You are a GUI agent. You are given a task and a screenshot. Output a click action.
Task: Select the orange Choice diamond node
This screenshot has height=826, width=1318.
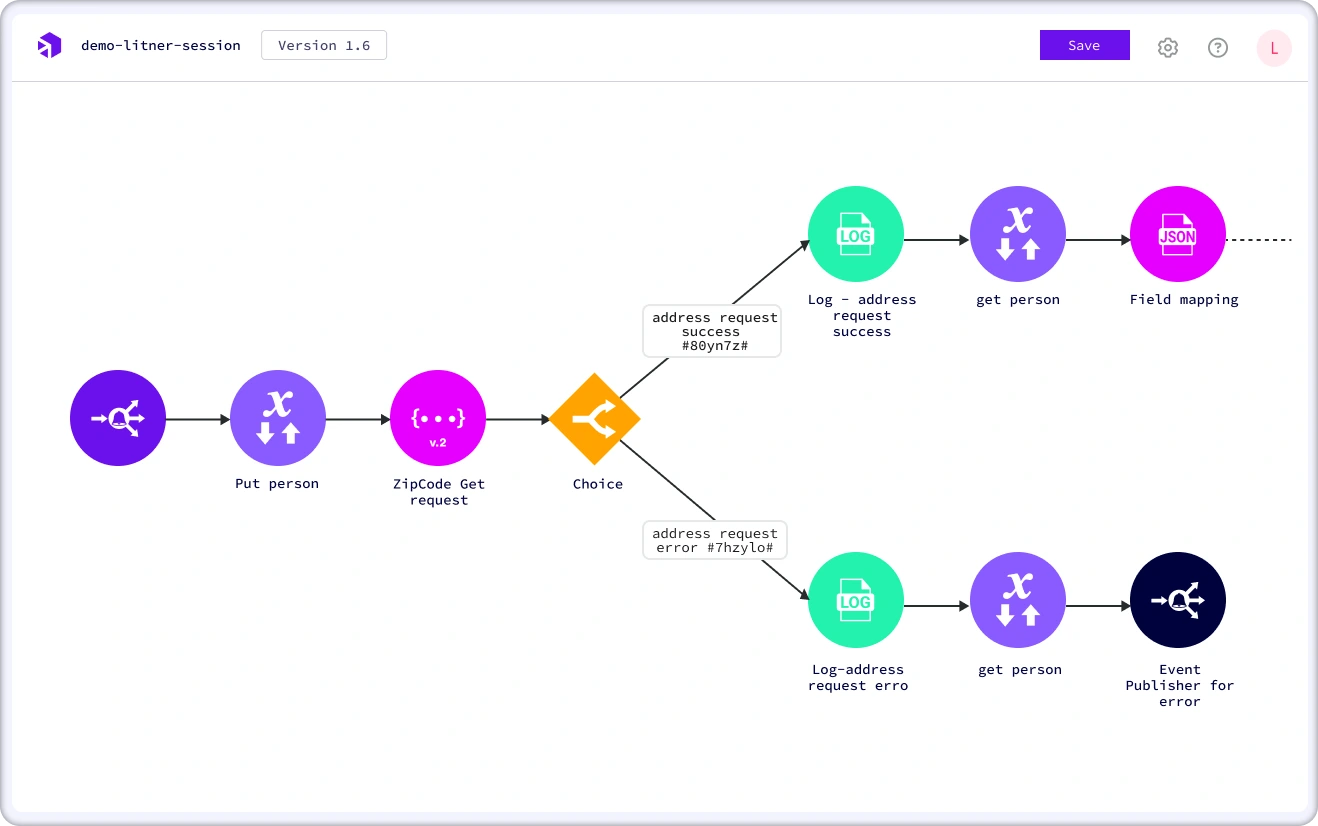595,419
